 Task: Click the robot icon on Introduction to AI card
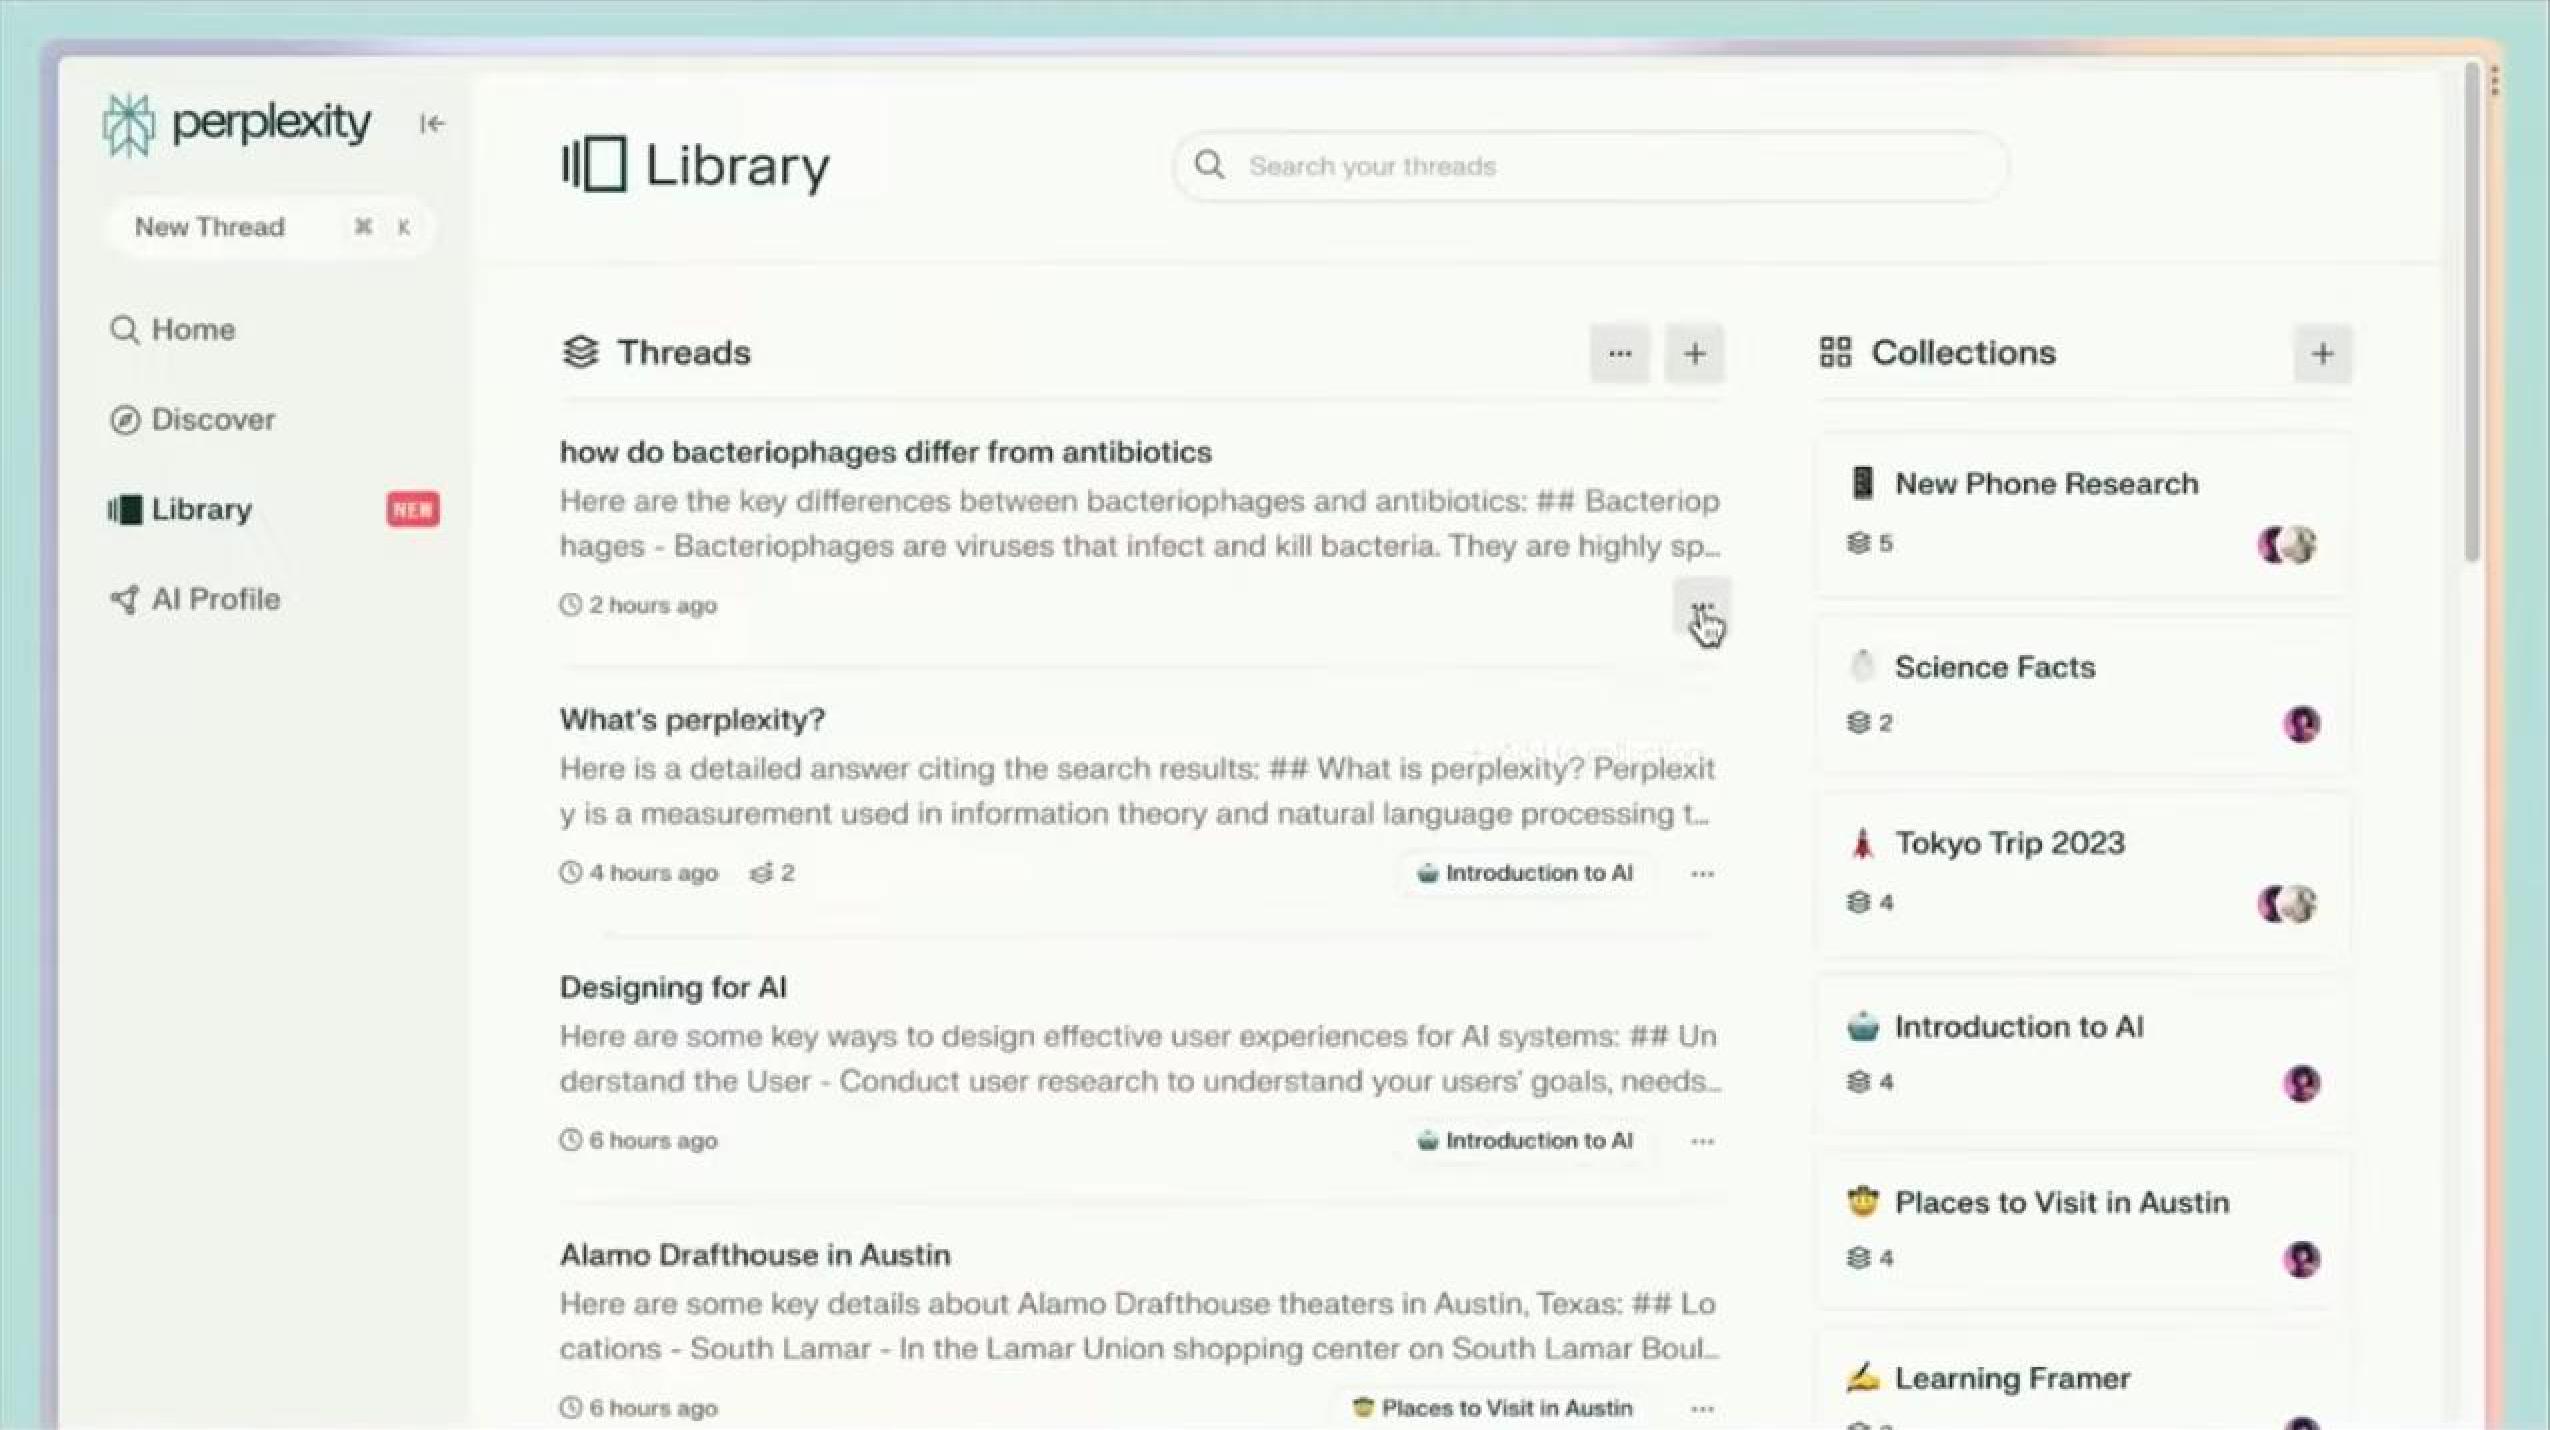[1862, 1026]
